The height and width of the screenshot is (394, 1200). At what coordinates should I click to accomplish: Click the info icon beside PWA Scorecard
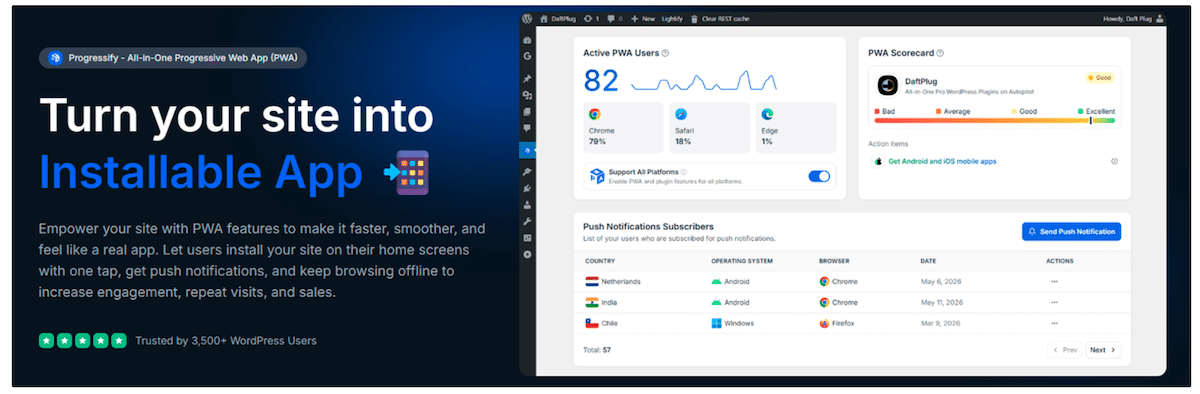coord(940,53)
